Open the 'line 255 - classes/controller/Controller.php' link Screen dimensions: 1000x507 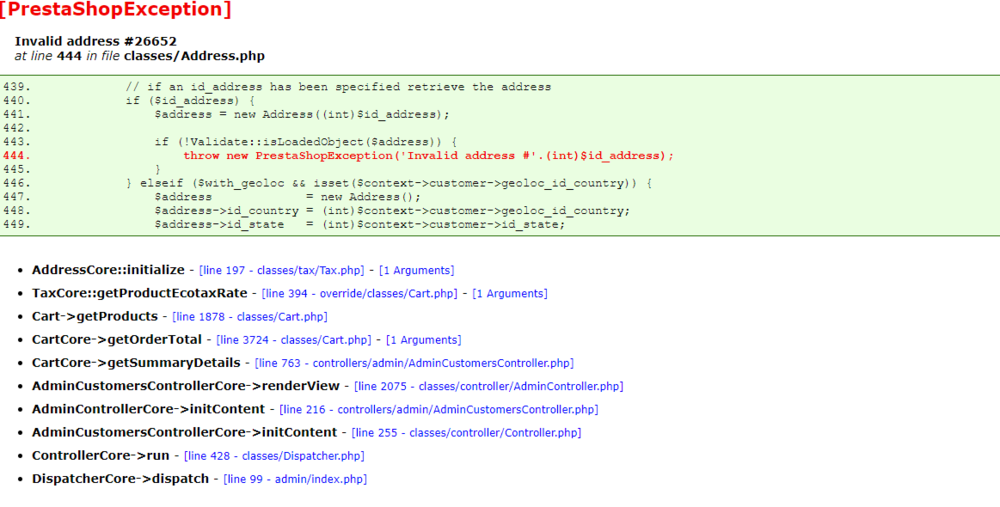coord(466,433)
